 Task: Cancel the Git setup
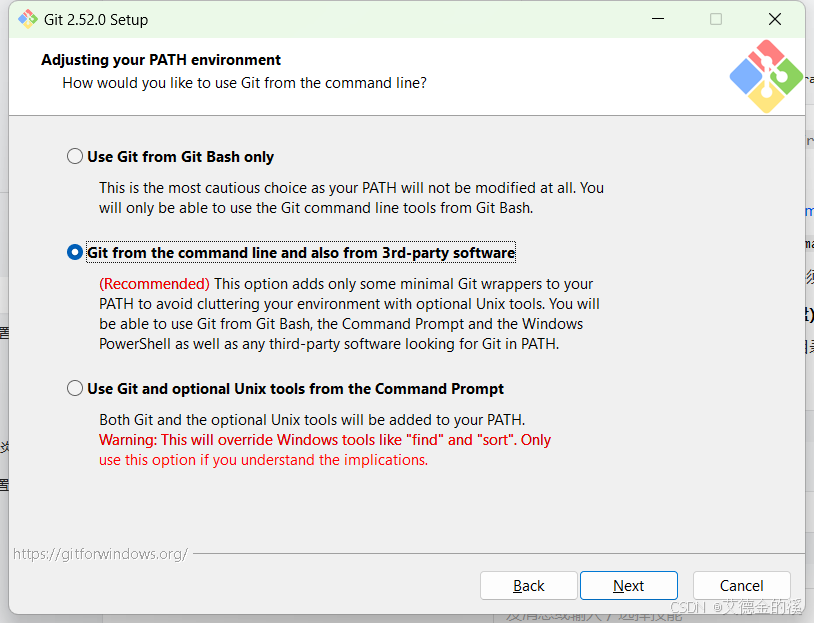coord(741,586)
